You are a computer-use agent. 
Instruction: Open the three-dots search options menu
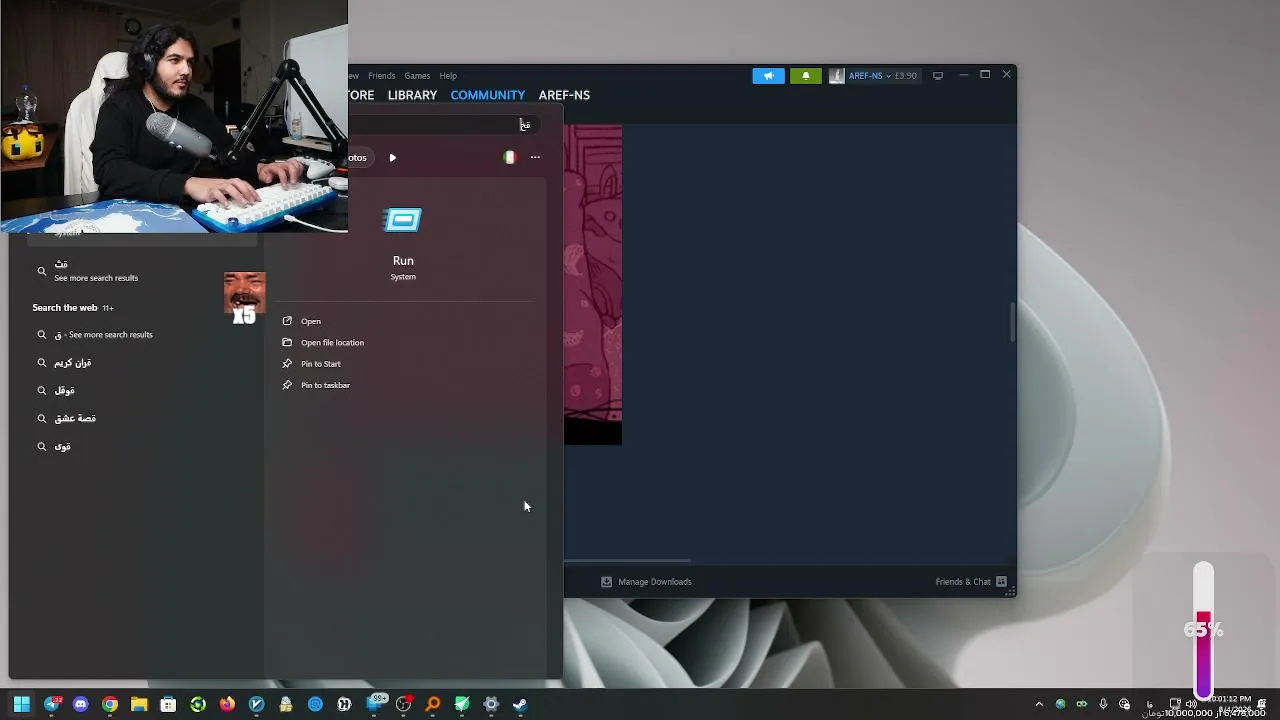(535, 157)
